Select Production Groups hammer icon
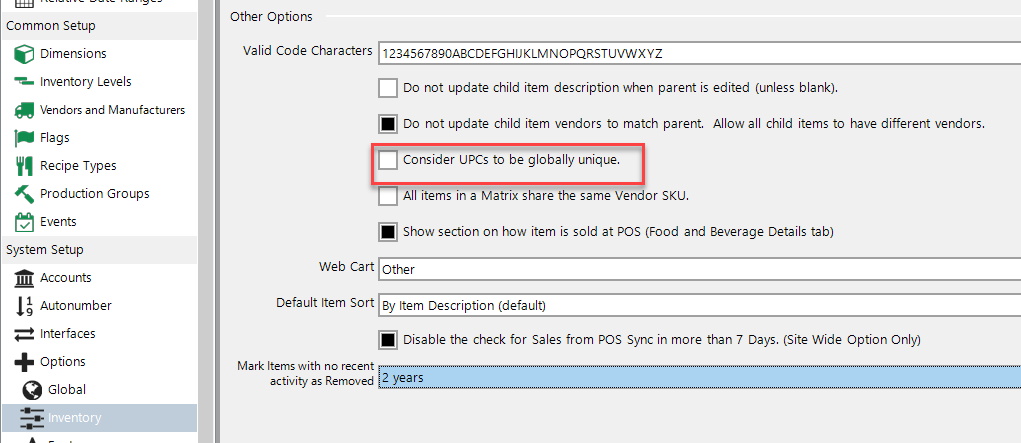This screenshot has width=1021, height=443. pos(24,193)
